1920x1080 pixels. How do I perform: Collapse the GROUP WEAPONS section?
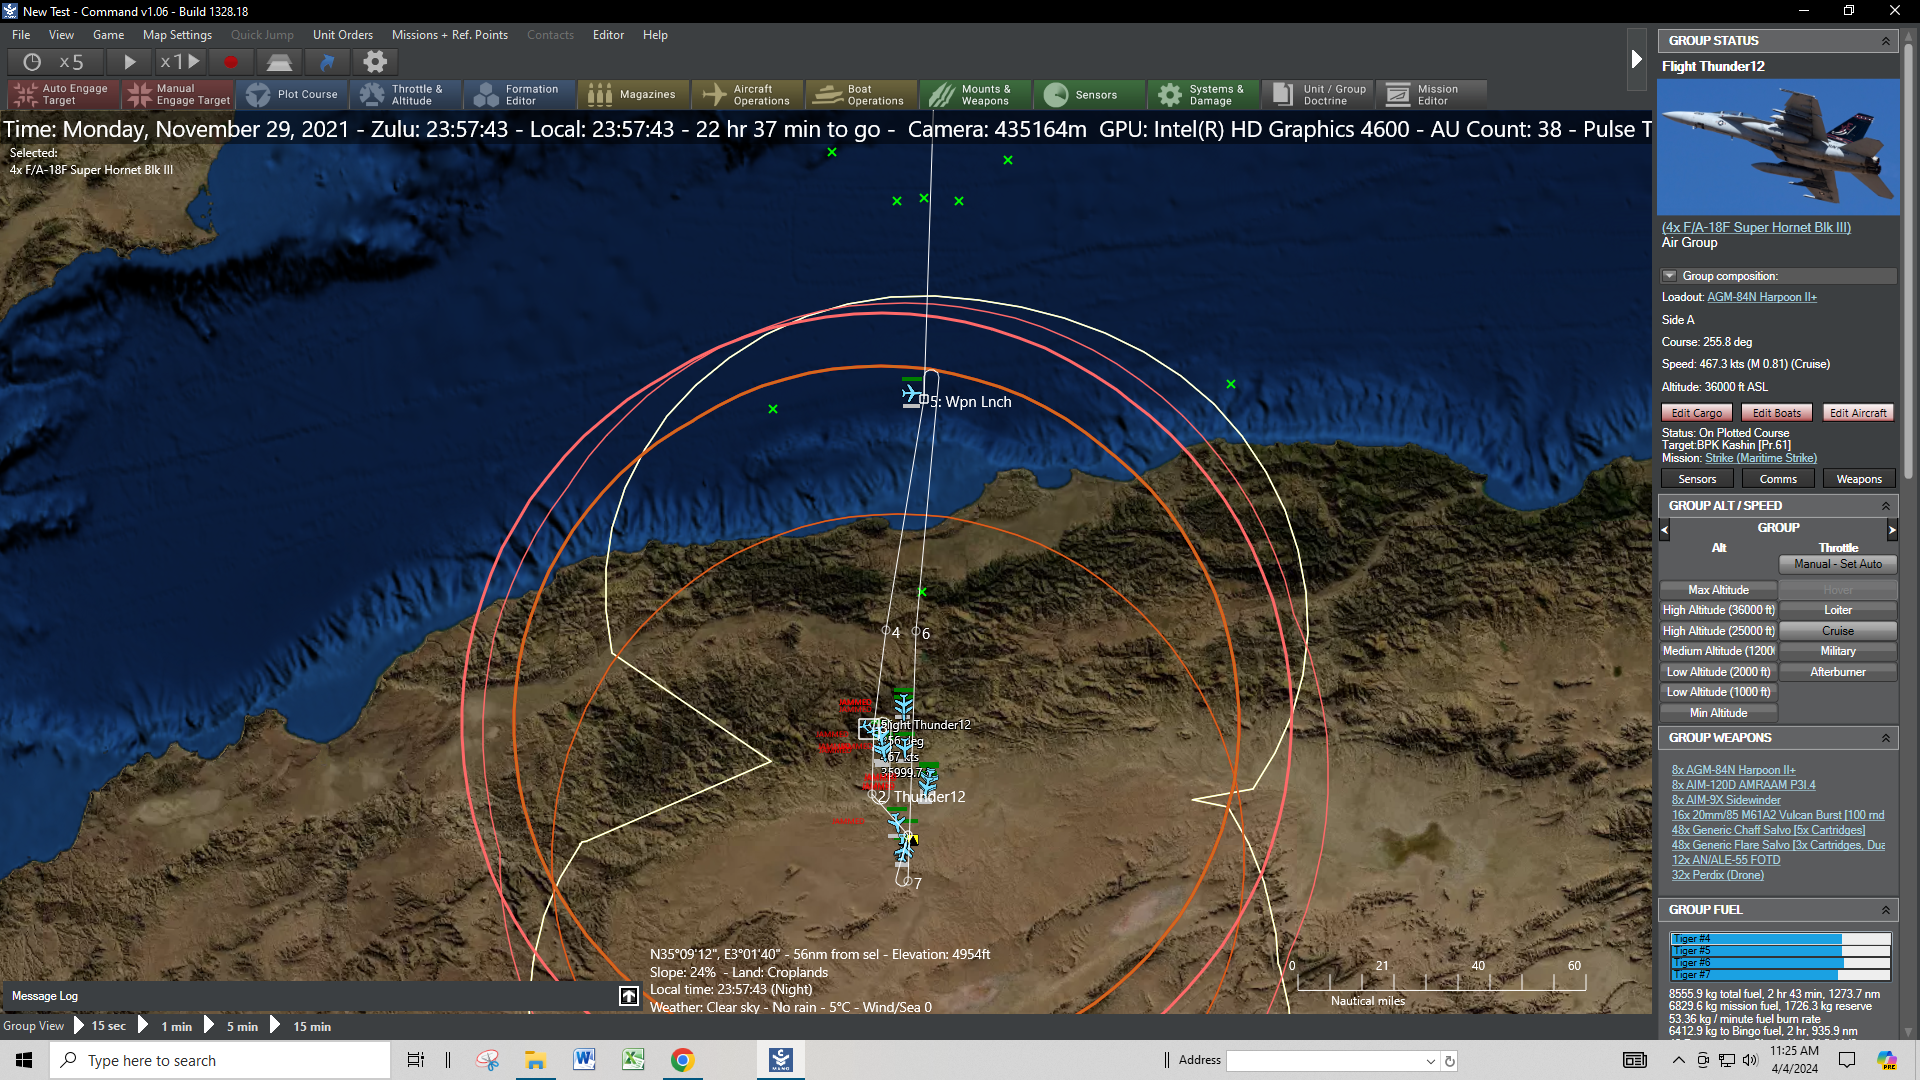1886,738
